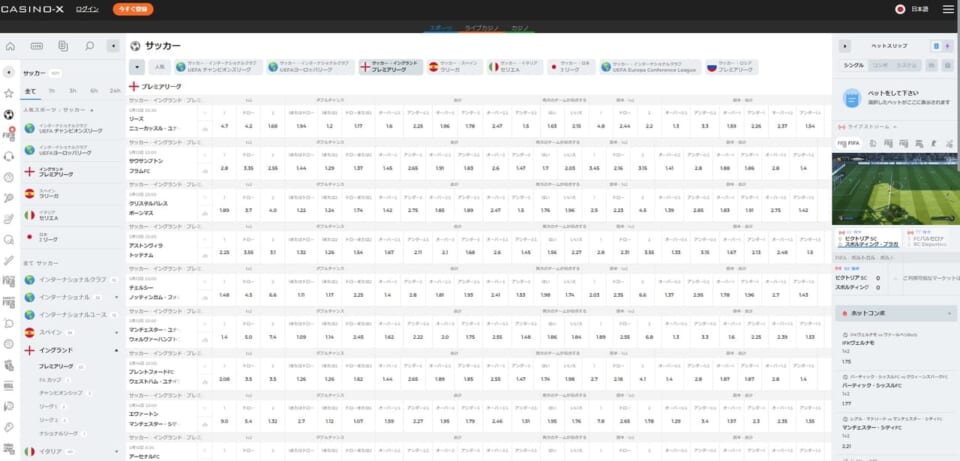This screenshot has width=960, height=461.
Task: Open the home icon in the sidebar toolbar
Action: (x=10, y=46)
